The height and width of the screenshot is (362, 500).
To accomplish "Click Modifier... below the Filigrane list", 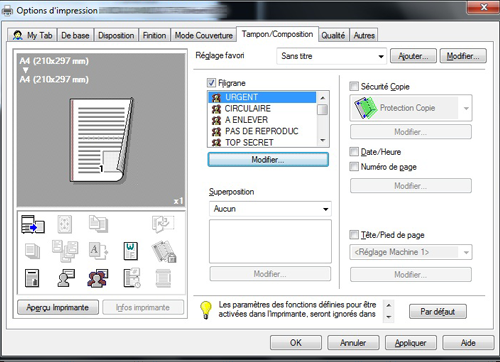I will click(268, 160).
